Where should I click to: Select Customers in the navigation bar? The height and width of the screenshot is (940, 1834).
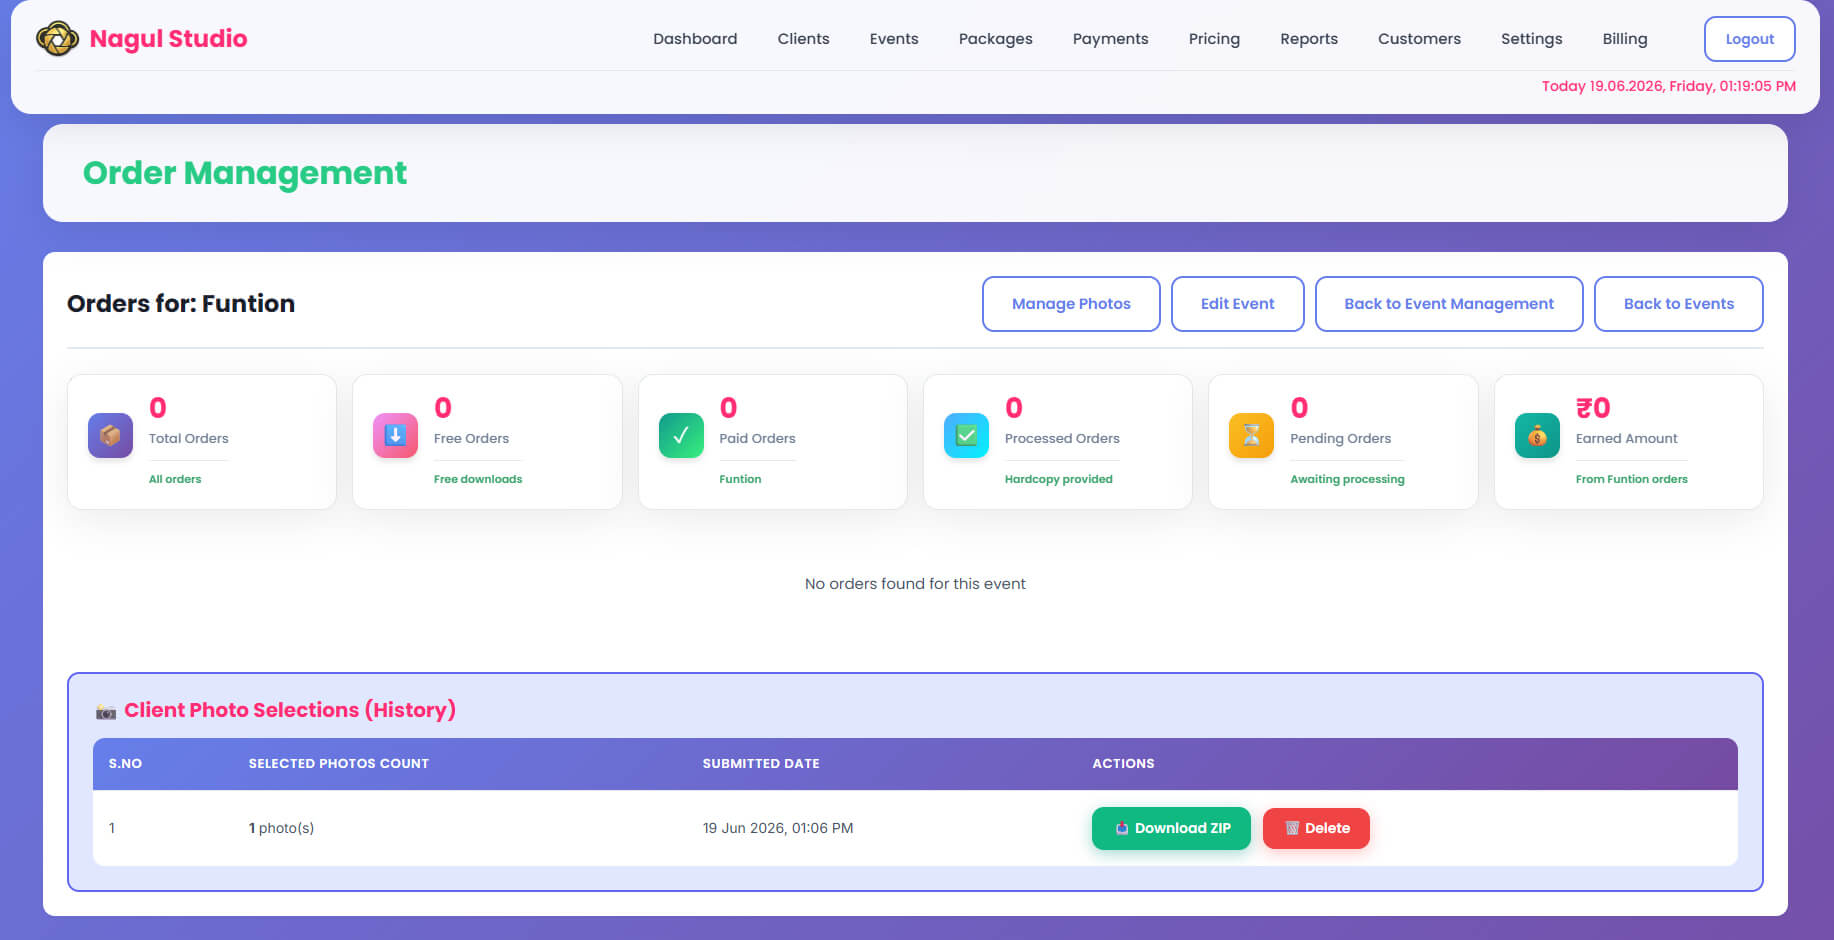(1419, 39)
